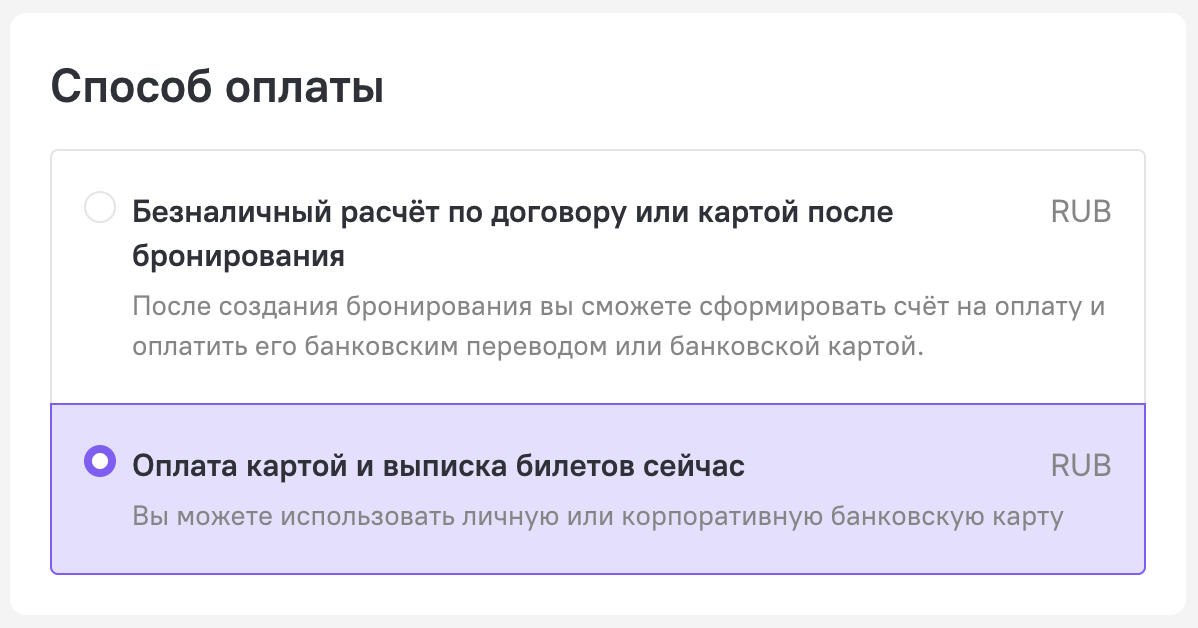
Task: Choose the Безналичный расчёт по договору title
Action: tap(513, 234)
